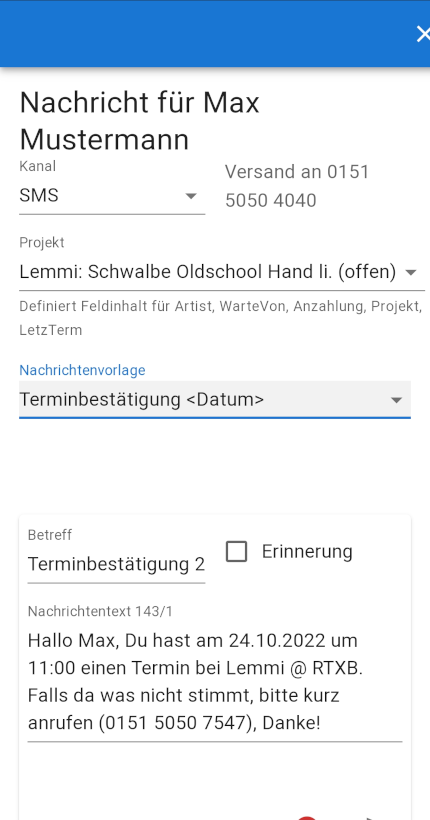
Task: Click the Kanal label above SMS
Action: [x=37, y=166]
